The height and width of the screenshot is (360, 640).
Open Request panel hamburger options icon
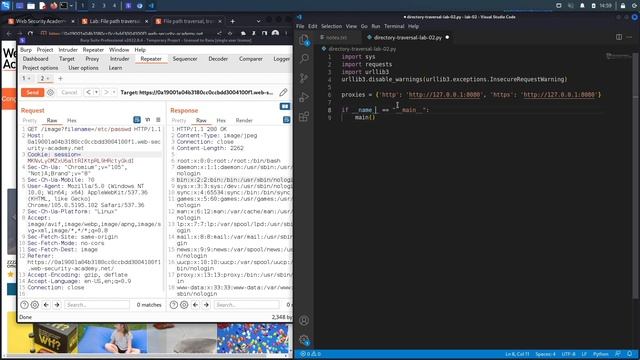158,120
